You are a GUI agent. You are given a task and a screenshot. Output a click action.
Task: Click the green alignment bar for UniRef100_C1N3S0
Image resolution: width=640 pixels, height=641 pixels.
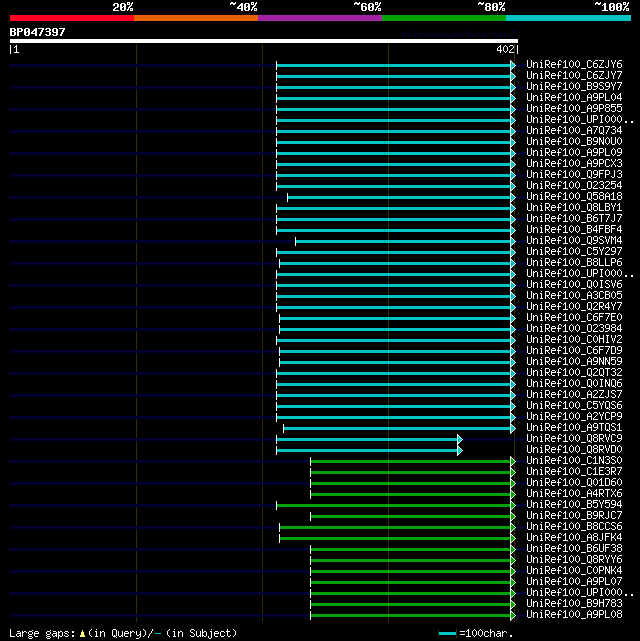pos(413,462)
